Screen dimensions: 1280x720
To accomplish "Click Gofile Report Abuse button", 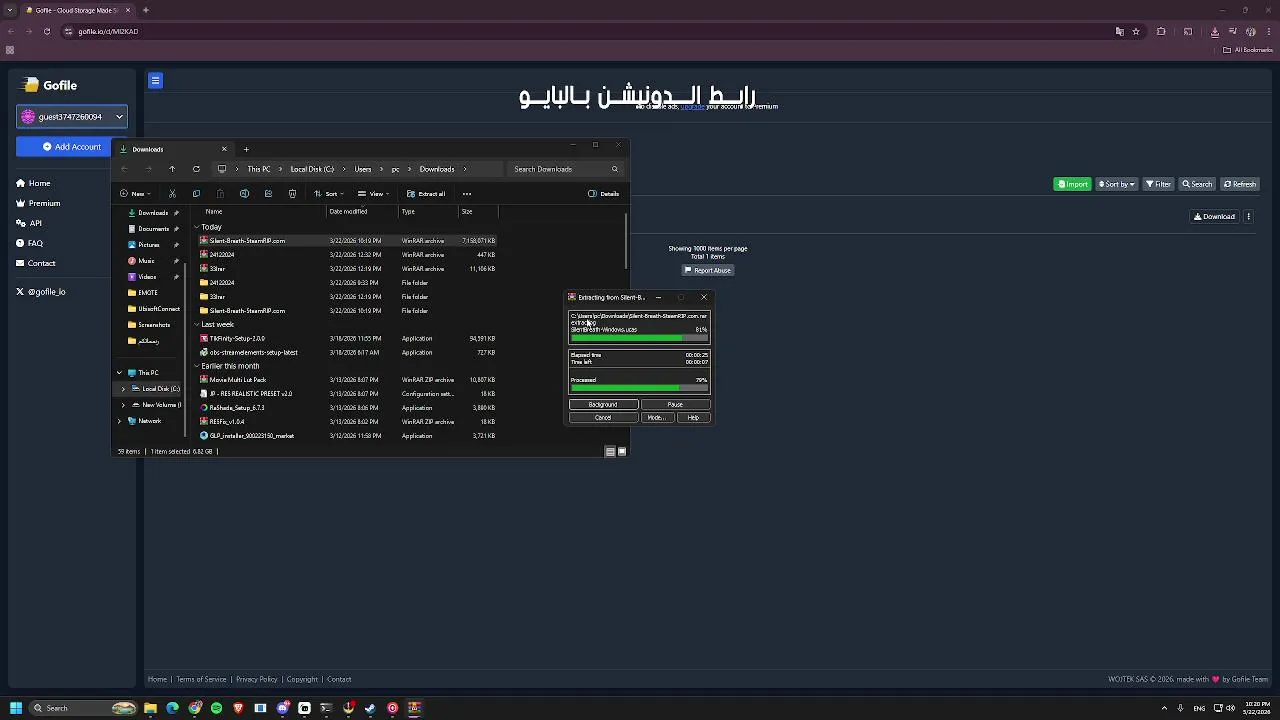I will click(708, 270).
